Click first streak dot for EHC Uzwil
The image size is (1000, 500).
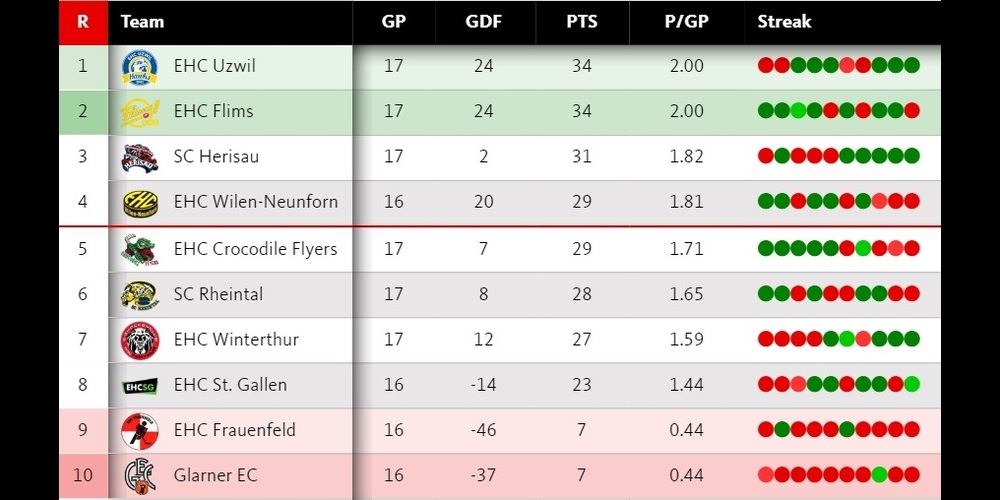click(766, 66)
